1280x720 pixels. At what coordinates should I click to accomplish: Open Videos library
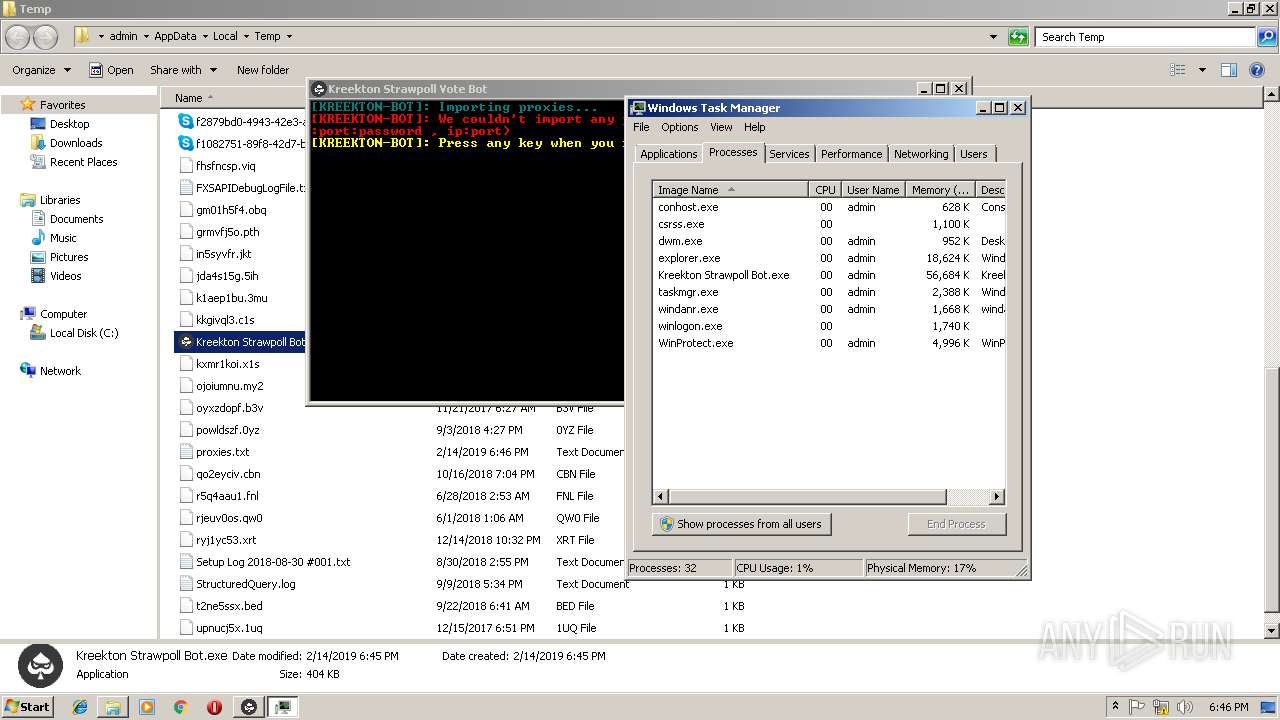pyautogui.click(x=65, y=276)
